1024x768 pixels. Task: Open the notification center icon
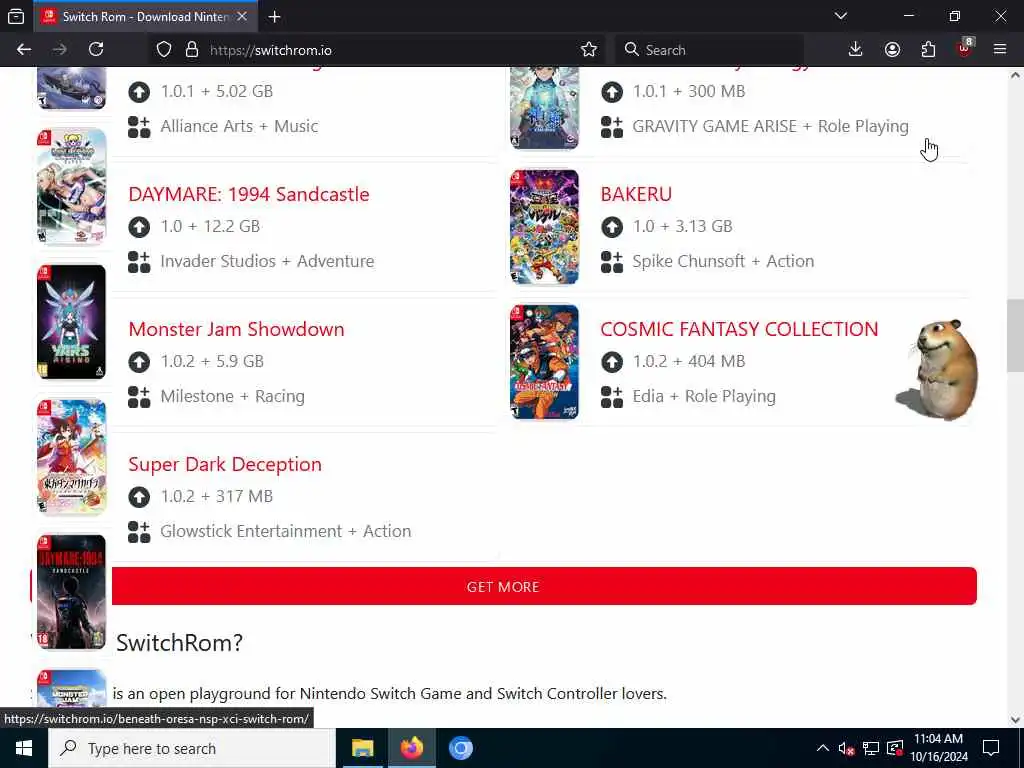click(x=991, y=748)
